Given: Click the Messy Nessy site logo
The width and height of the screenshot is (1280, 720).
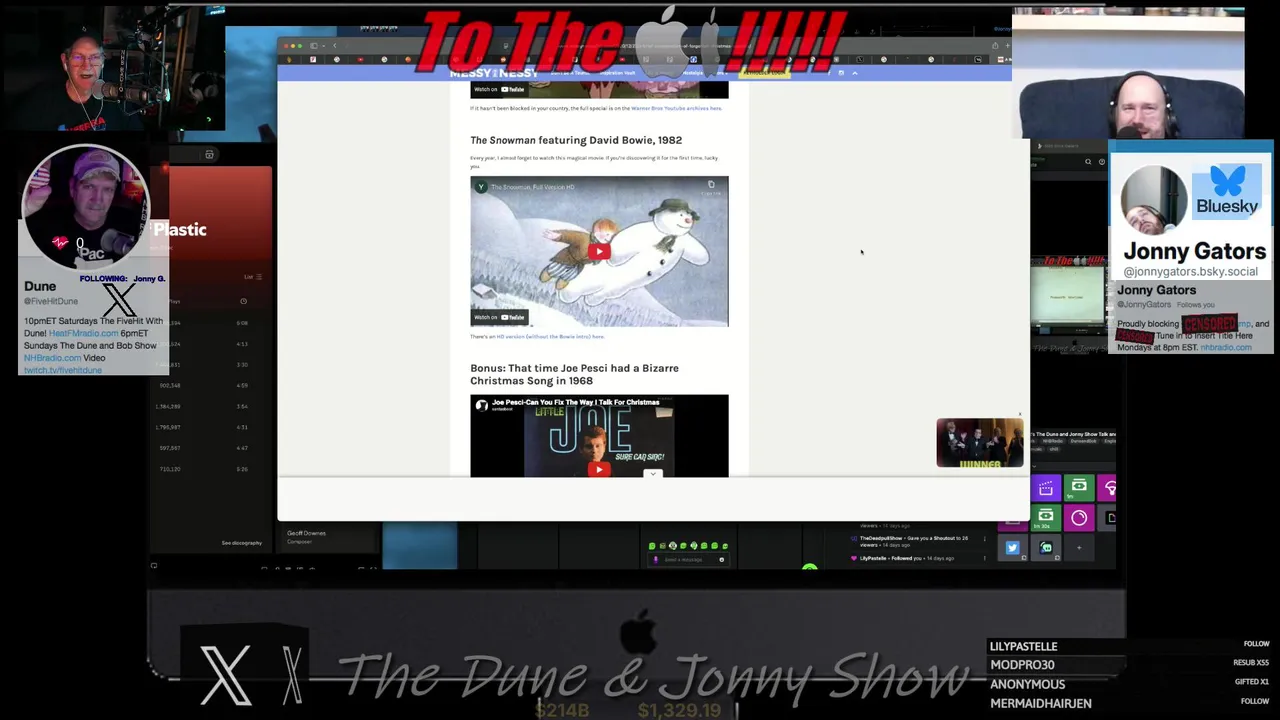Looking at the screenshot, I should click(494, 73).
